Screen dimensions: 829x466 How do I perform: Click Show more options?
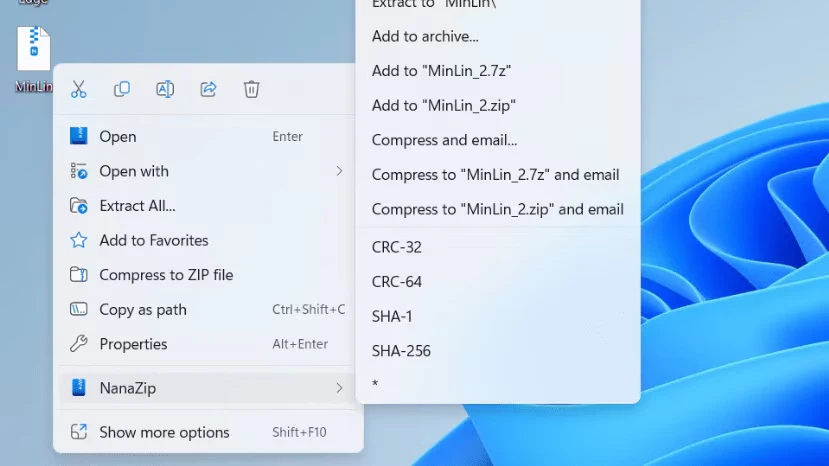tap(164, 433)
